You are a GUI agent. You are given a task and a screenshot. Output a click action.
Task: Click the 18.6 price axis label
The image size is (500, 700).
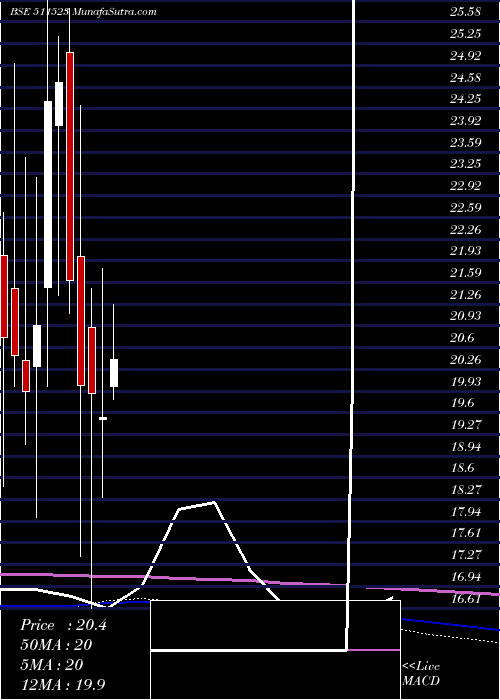[462, 468]
